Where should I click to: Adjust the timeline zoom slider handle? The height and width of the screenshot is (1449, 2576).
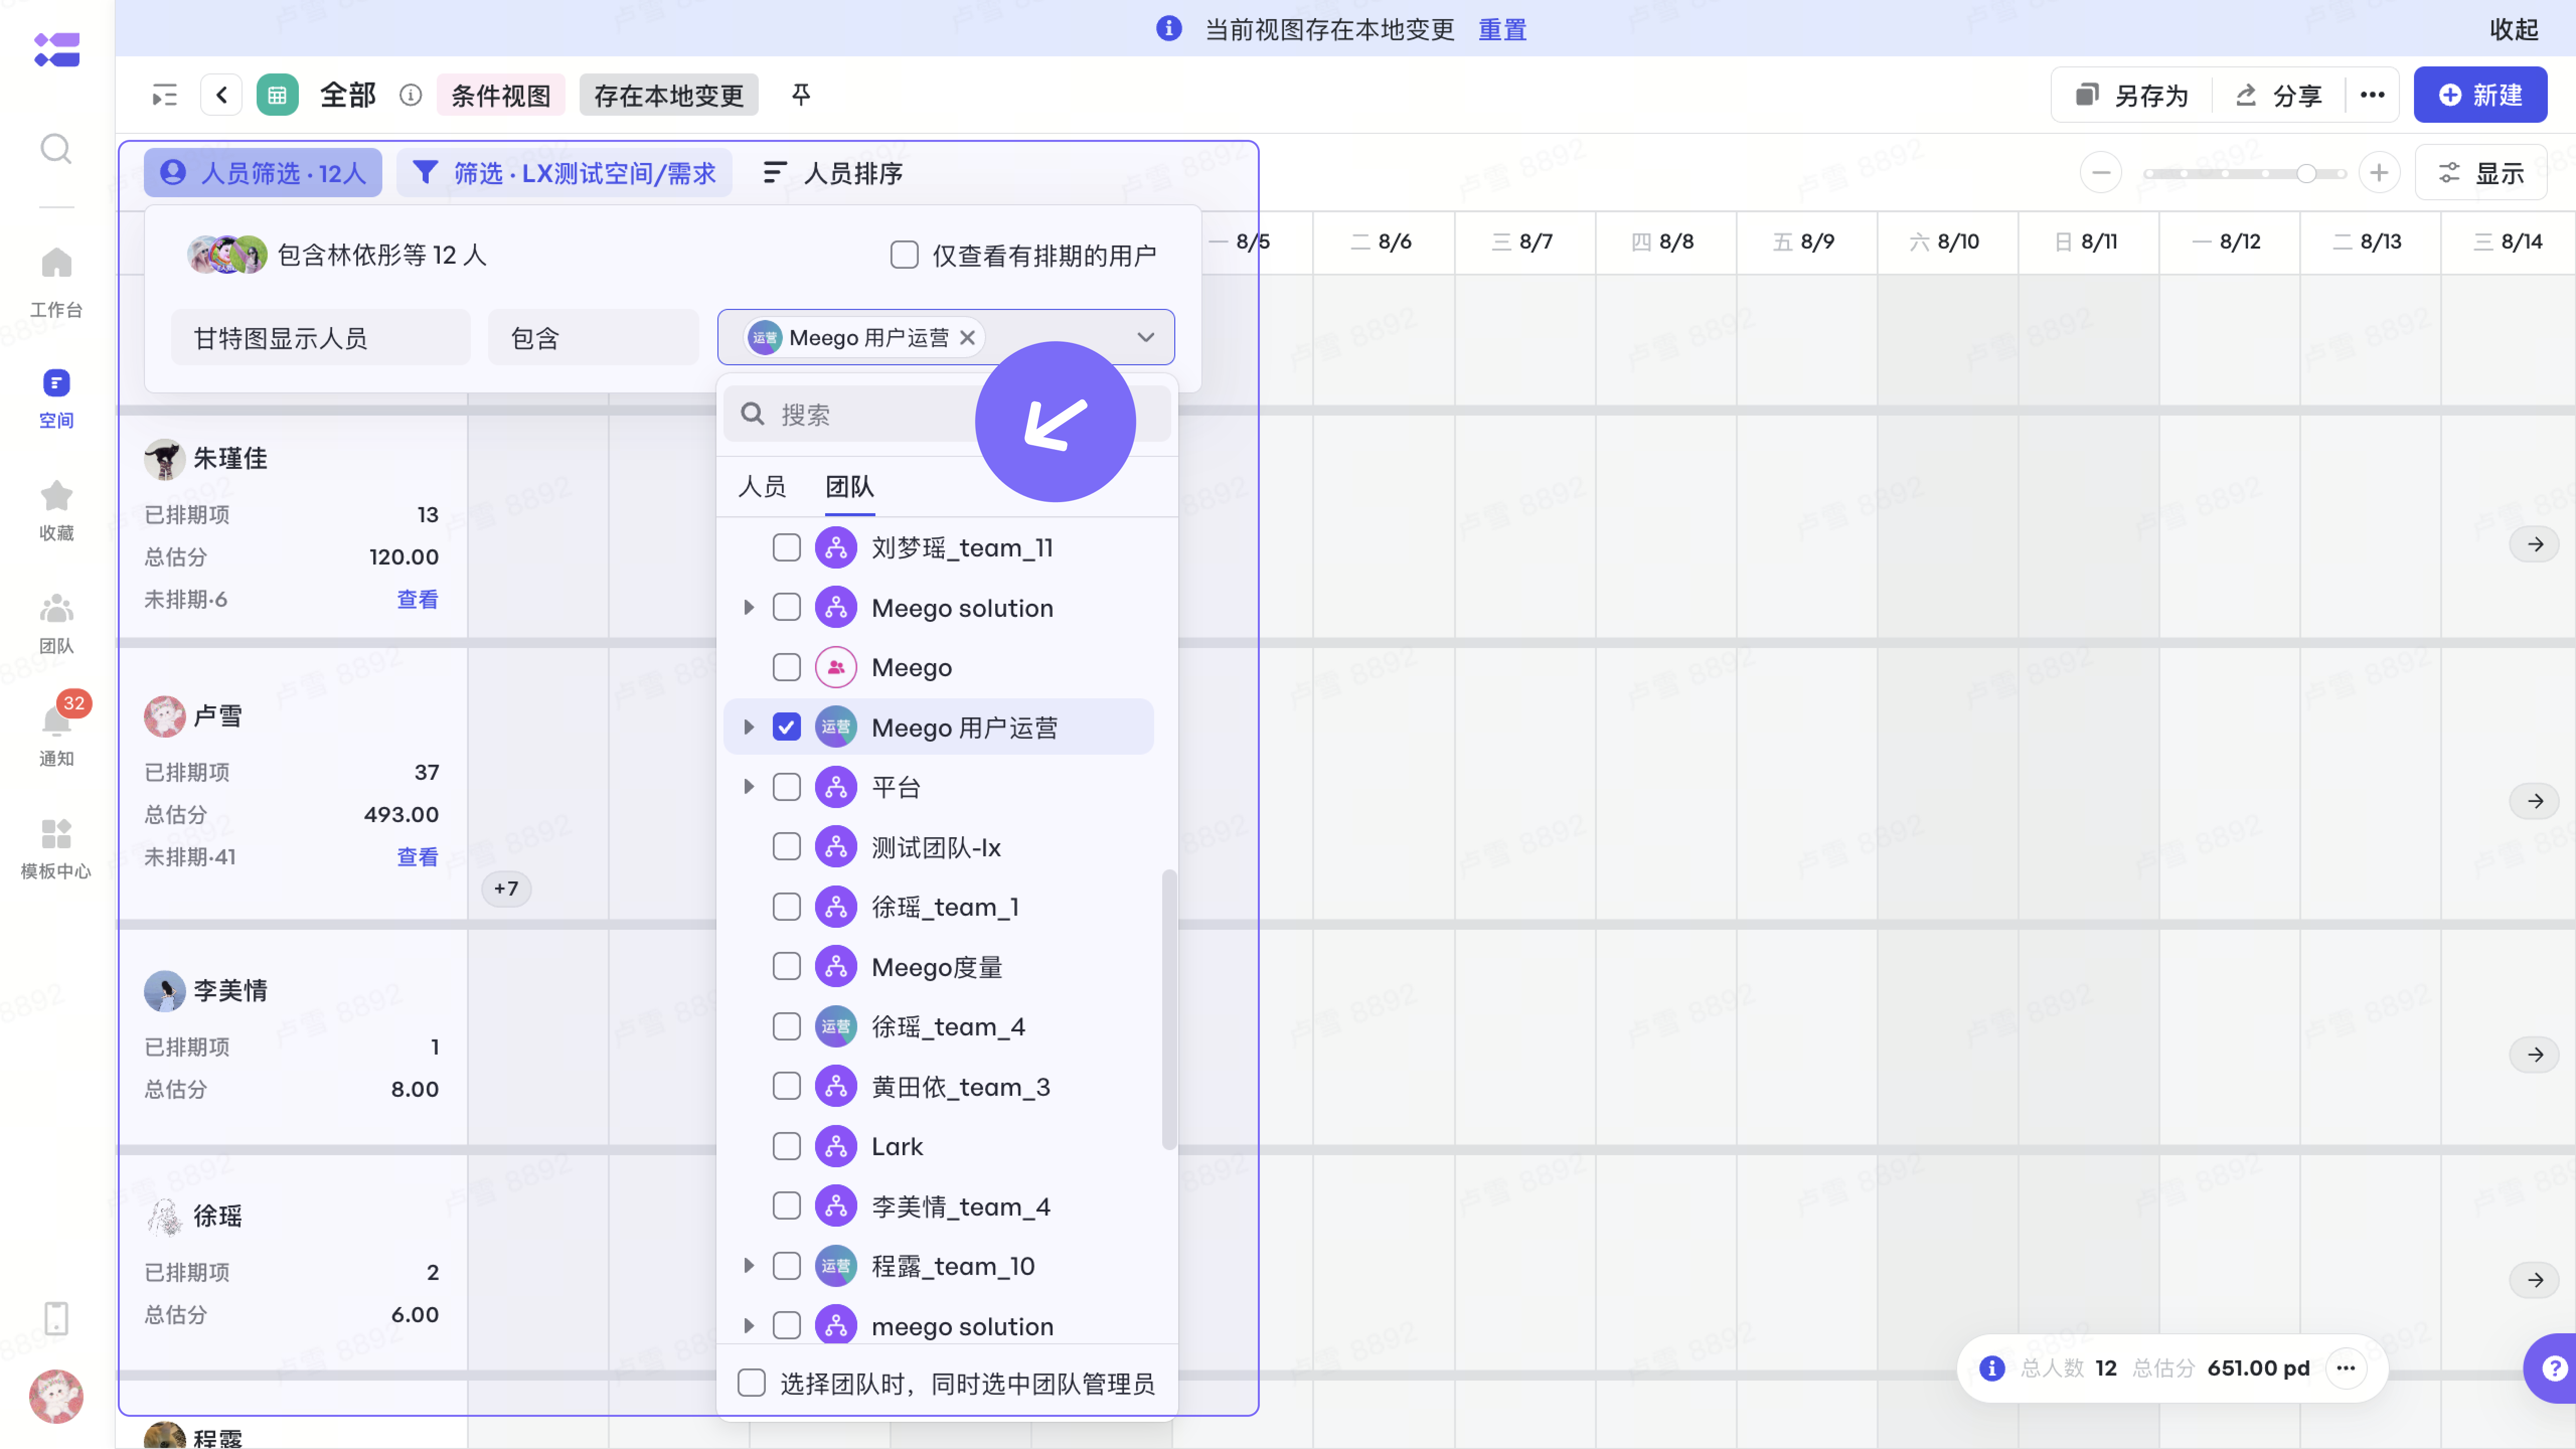pyautogui.click(x=2306, y=173)
